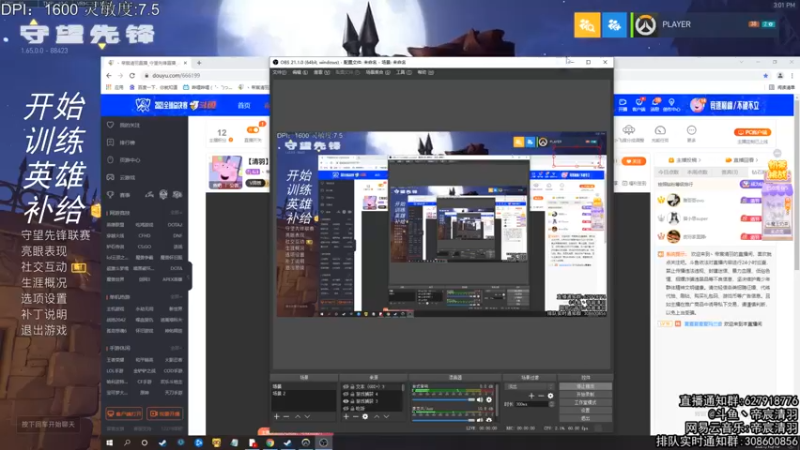
Task: Open the 开播 icon in Douyu header
Action: point(623,105)
